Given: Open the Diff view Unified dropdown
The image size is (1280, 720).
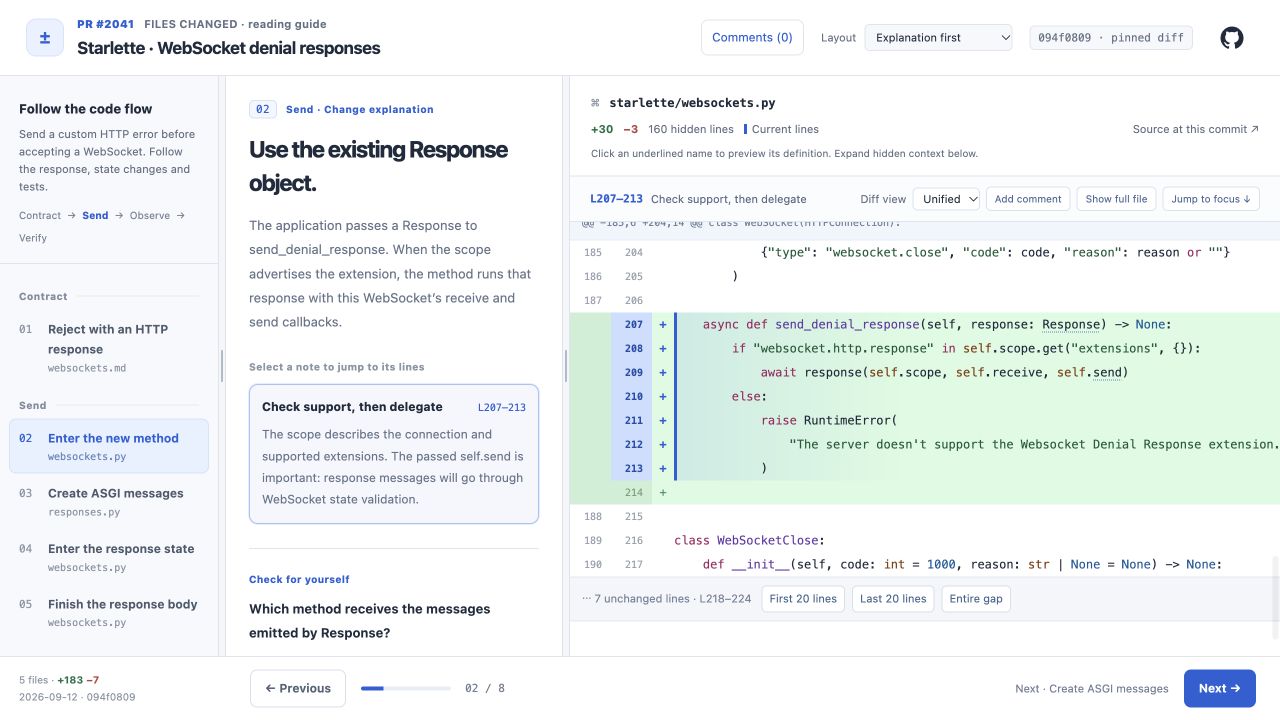Looking at the screenshot, I should tap(946, 199).
